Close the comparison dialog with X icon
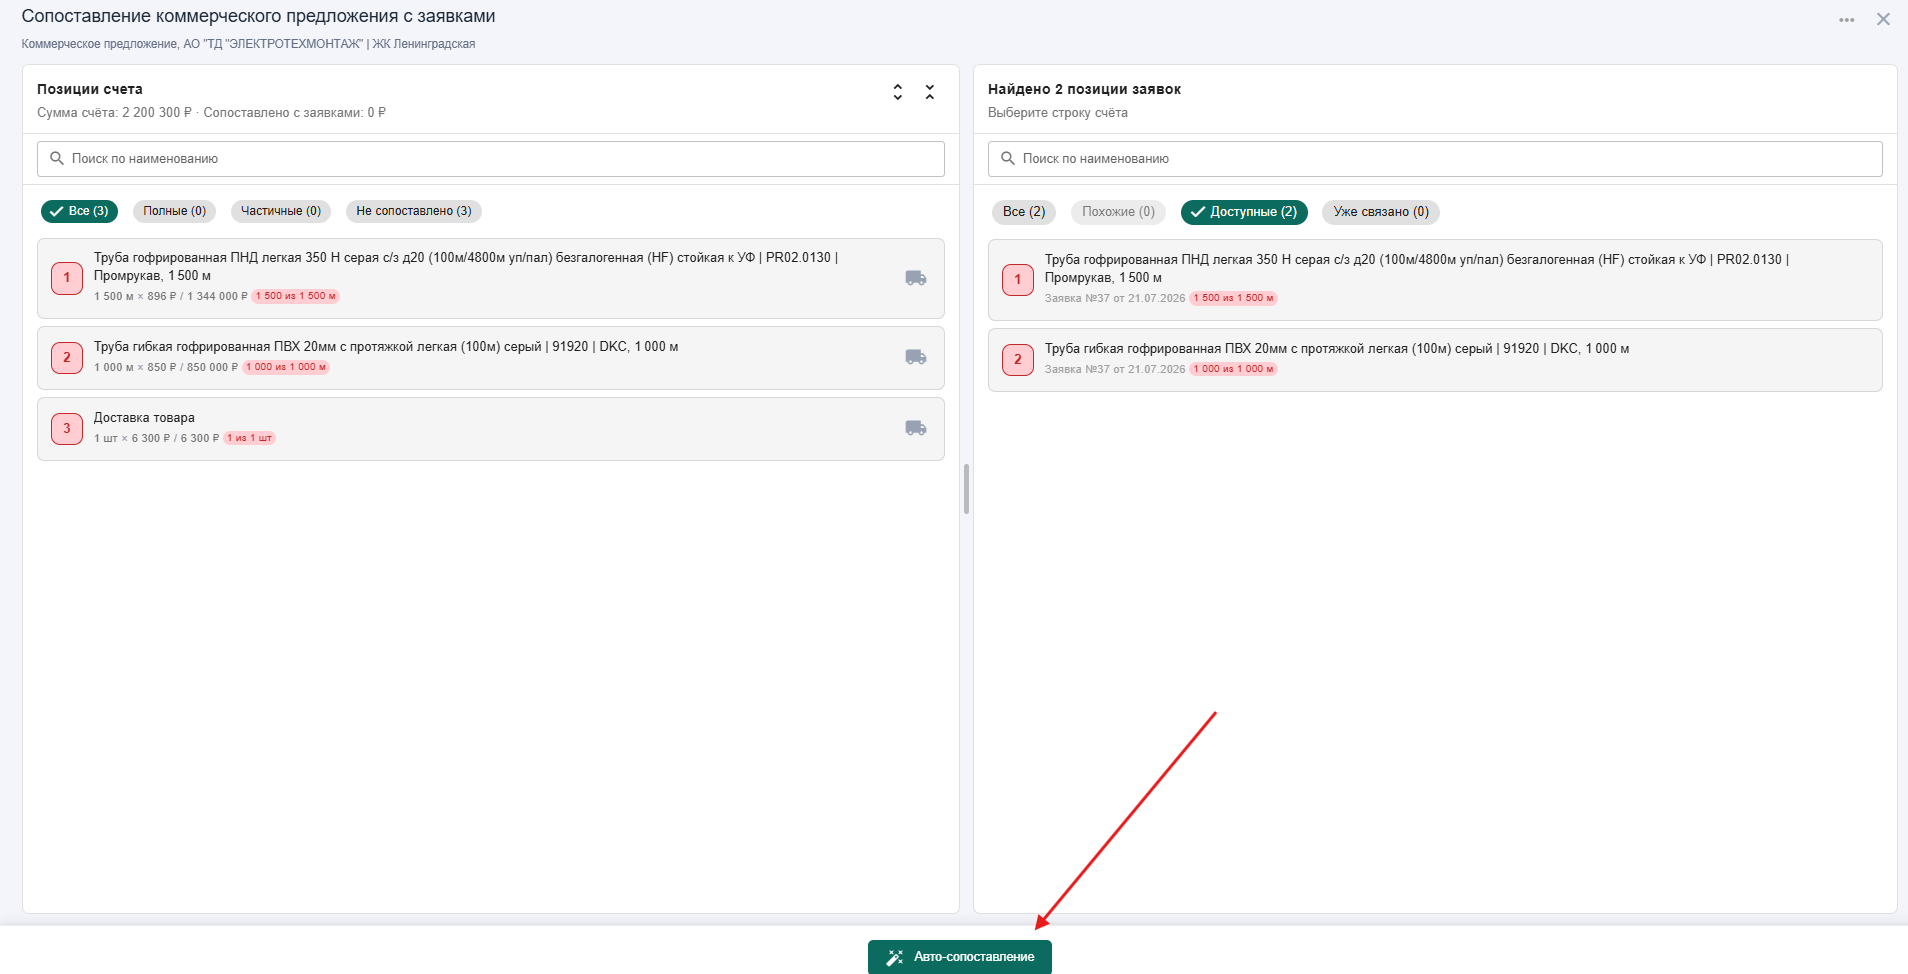Image resolution: width=1908 pixels, height=974 pixels. 1883,19
